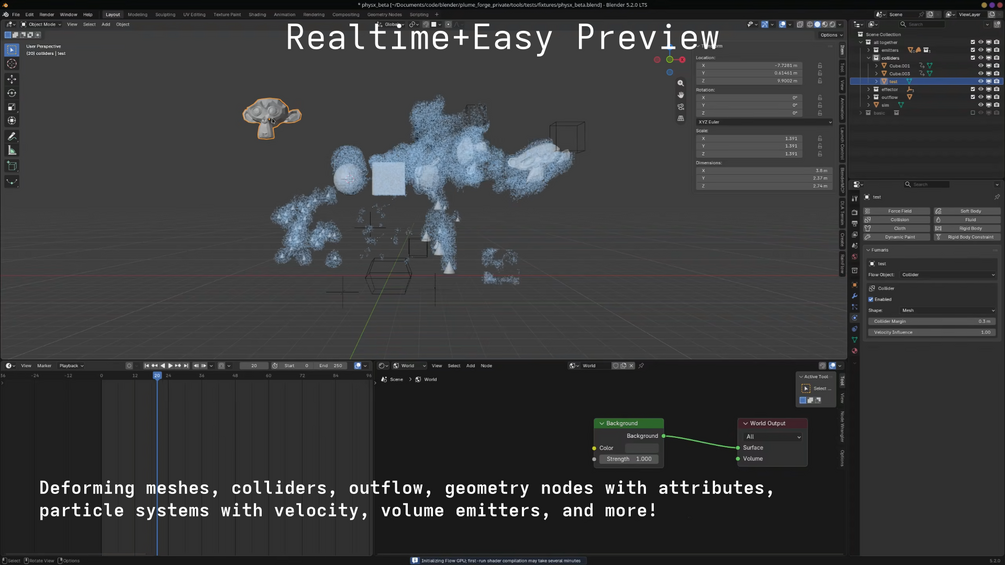Select the Select Box tool
This screenshot has width=1005, height=565.
[12, 49]
